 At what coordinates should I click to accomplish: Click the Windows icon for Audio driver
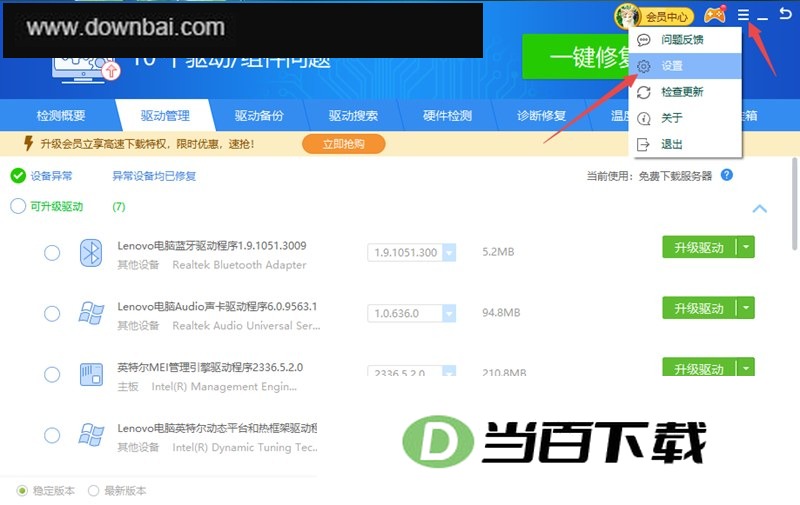click(x=91, y=313)
